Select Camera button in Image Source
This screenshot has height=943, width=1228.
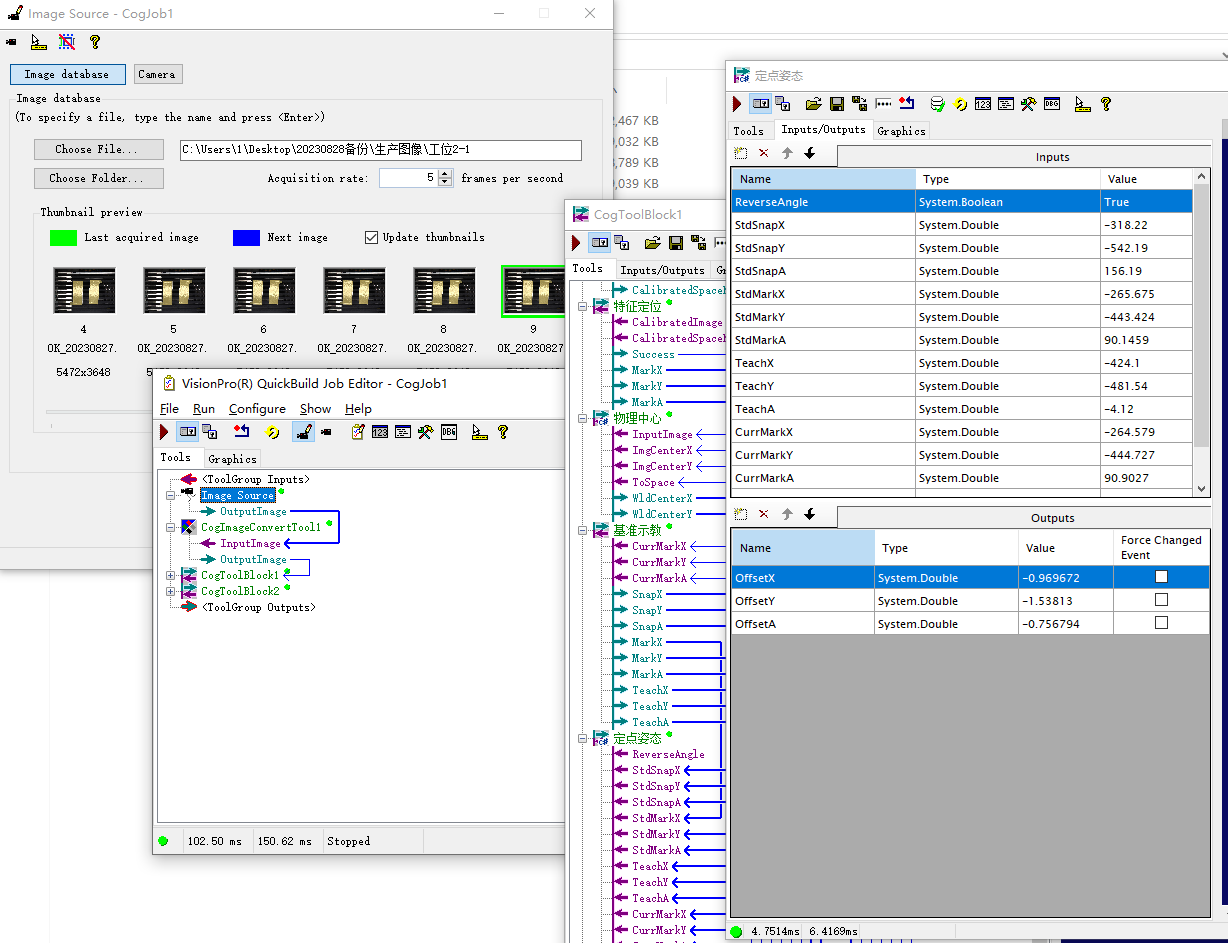(x=157, y=74)
